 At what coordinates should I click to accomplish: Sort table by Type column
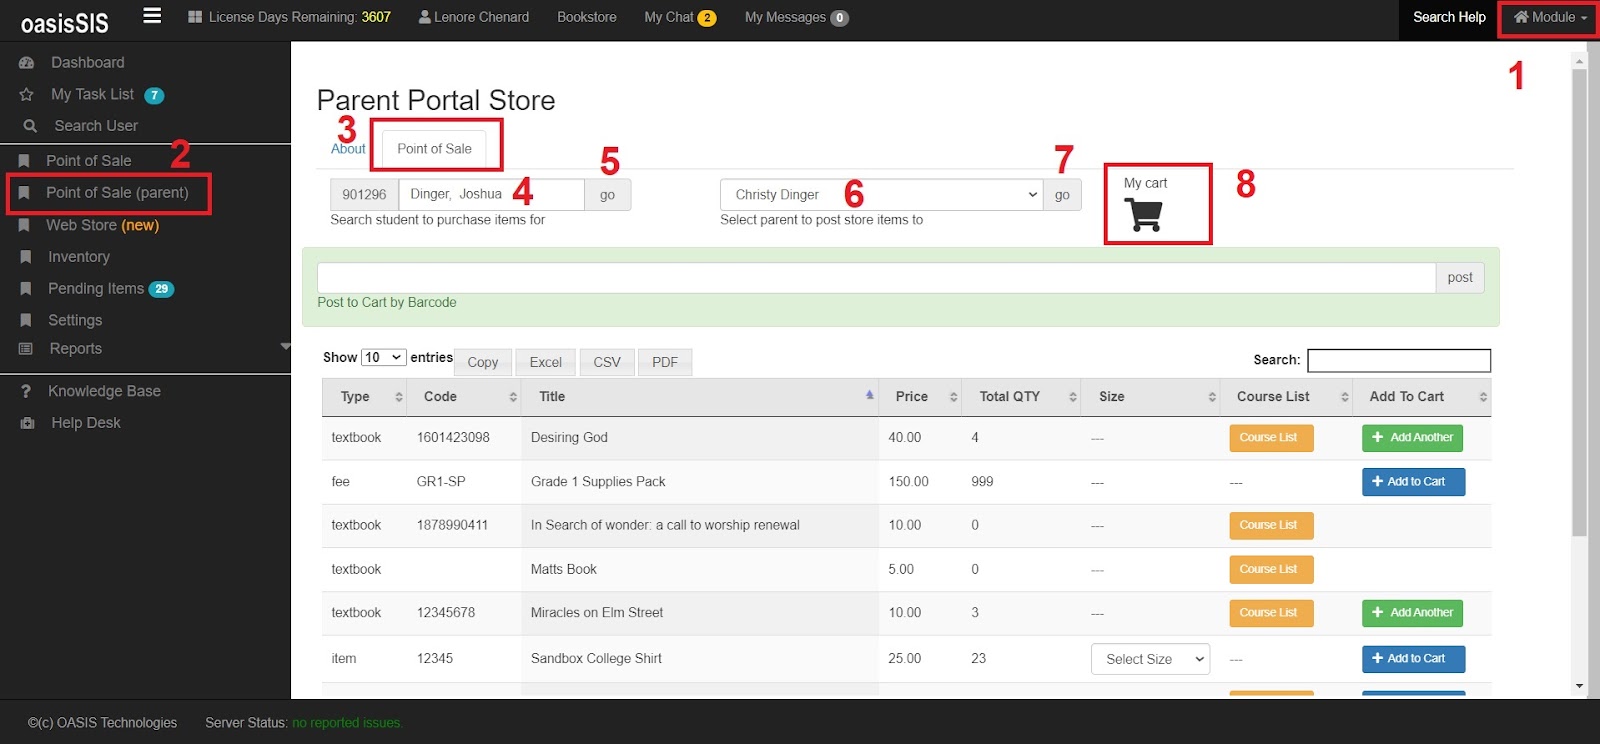coord(363,397)
